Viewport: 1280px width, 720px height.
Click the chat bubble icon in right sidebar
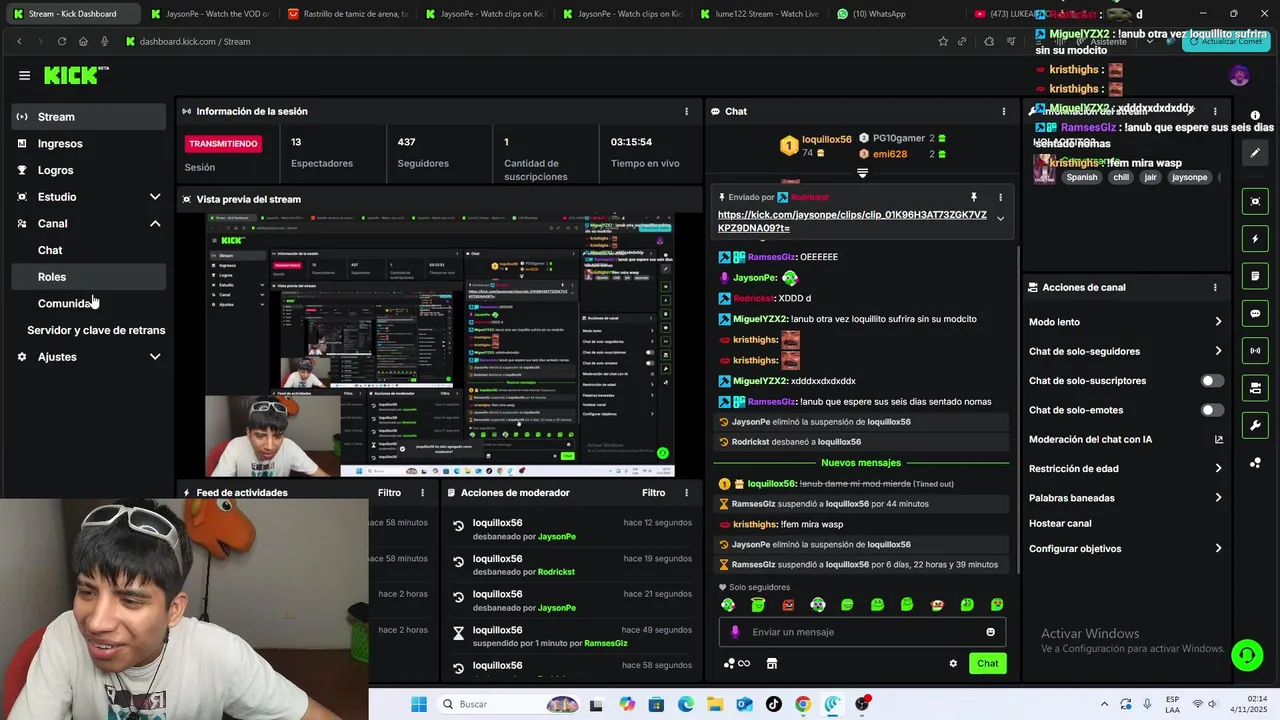coord(1255,314)
